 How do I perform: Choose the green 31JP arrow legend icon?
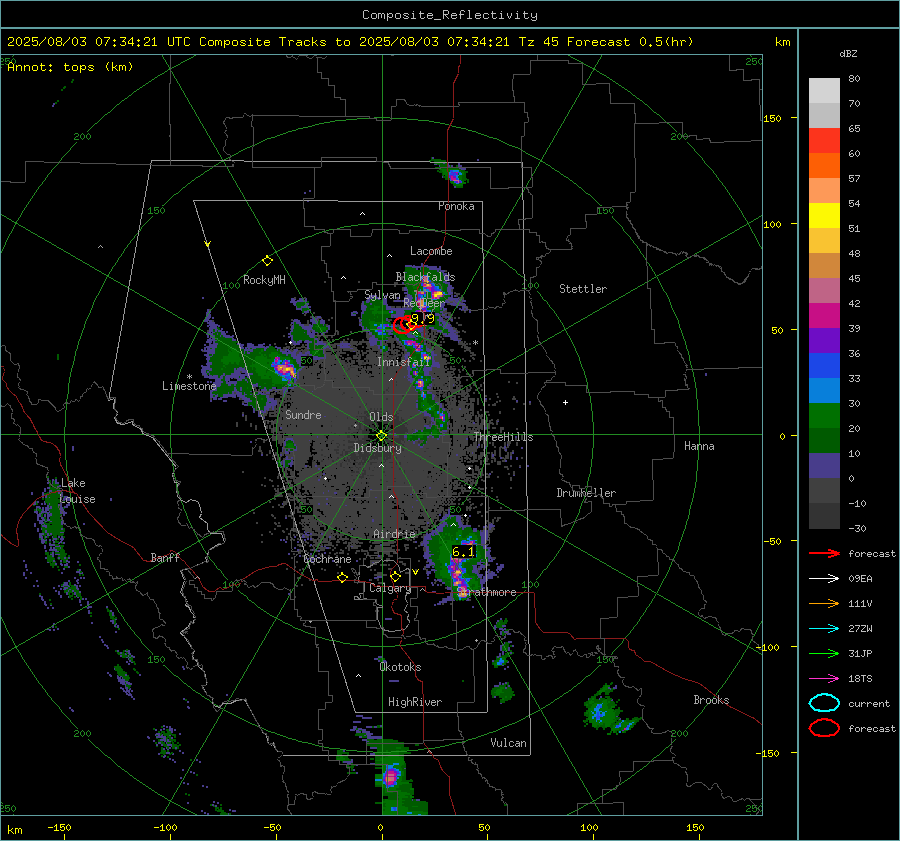pyautogui.click(x=824, y=653)
